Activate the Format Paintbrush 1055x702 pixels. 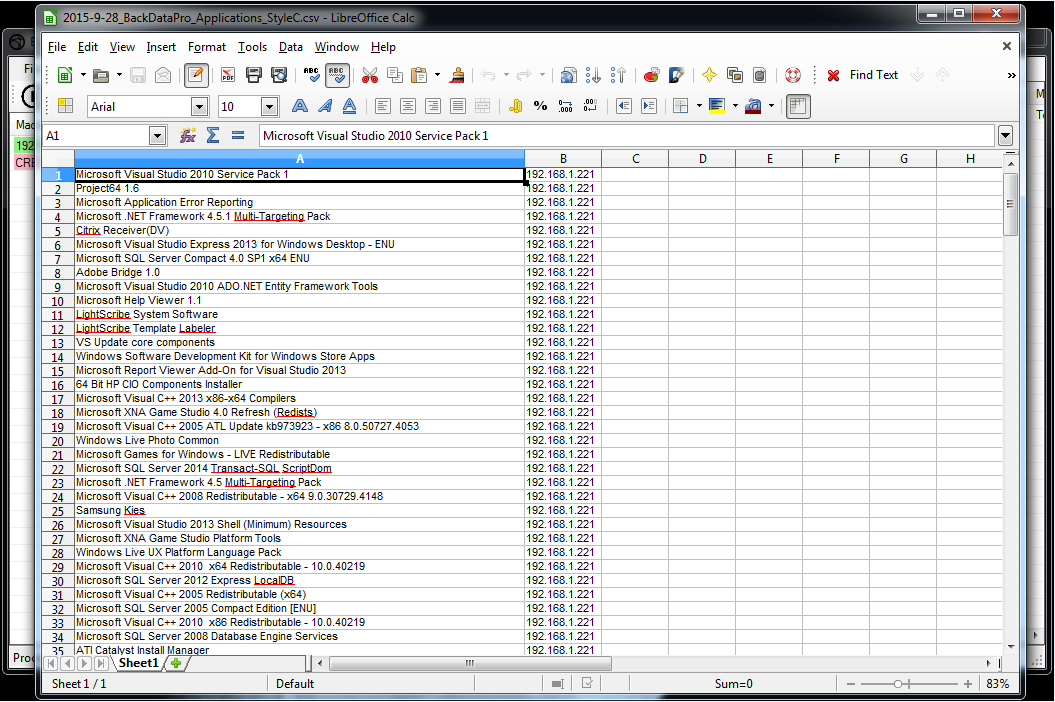click(x=458, y=75)
